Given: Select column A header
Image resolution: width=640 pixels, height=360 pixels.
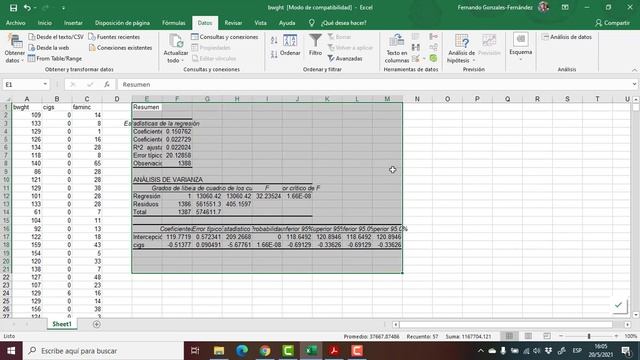Looking at the screenshot, I should point(27,99).
